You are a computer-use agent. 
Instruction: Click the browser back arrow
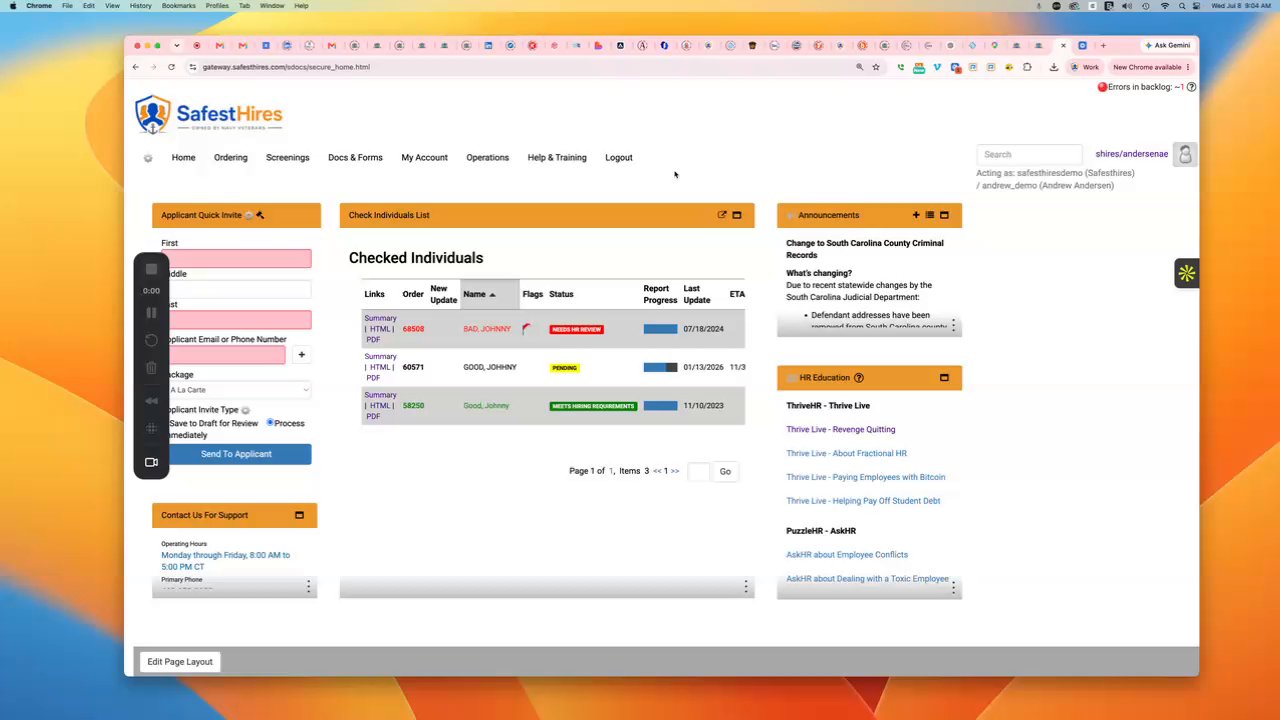click(x=136, y=67)
